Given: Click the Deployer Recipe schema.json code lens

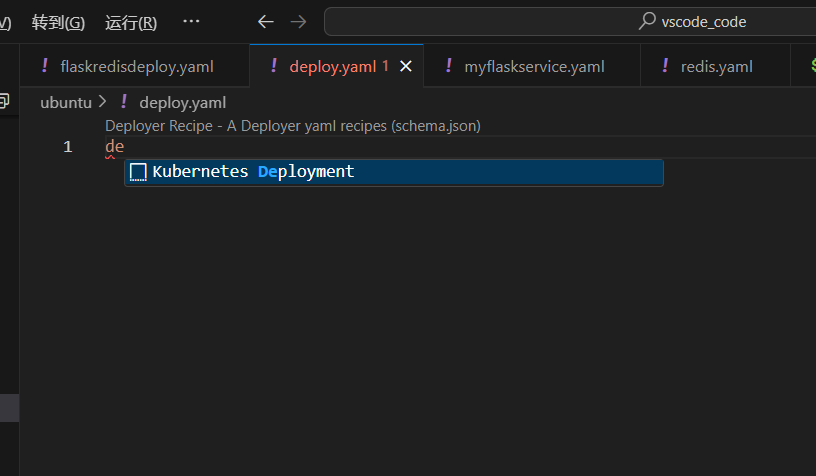Looking at the screenshot, I should [292, 126].
